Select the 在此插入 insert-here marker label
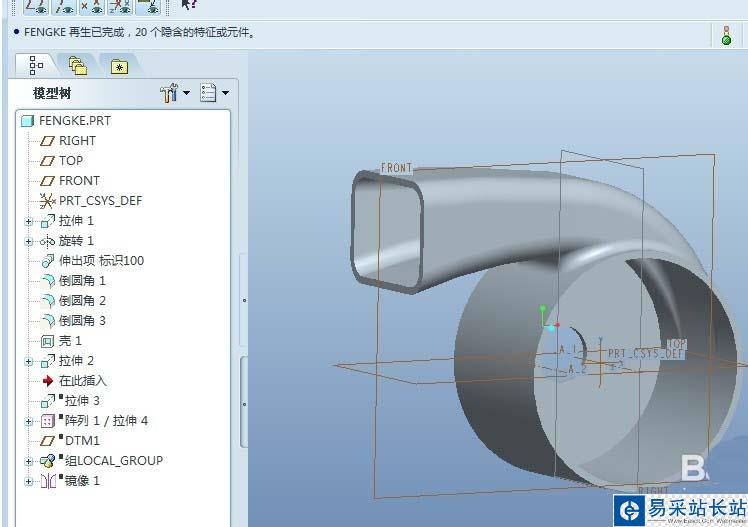Image resolution: width=748 pixels, height=527 pixels. (83, 381)
